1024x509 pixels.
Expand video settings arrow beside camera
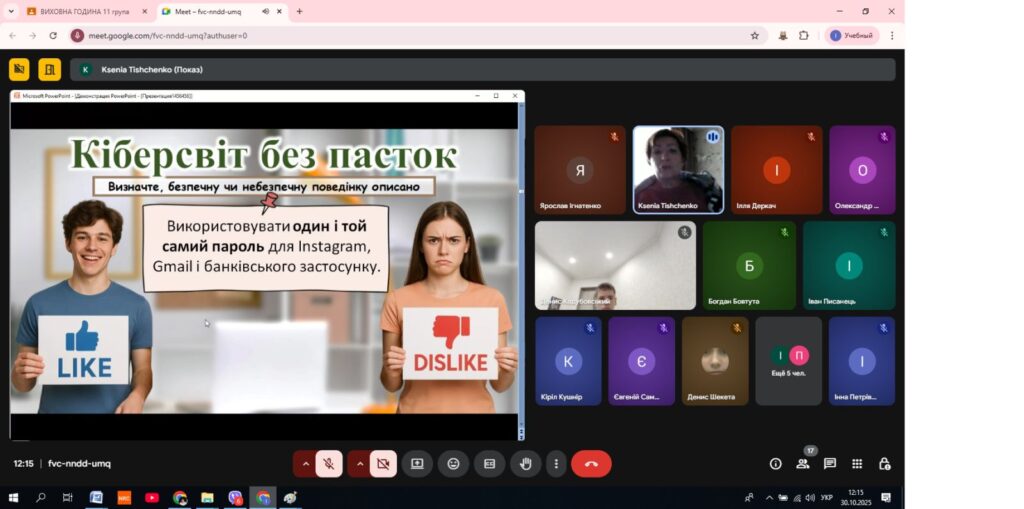coord(358,464)
